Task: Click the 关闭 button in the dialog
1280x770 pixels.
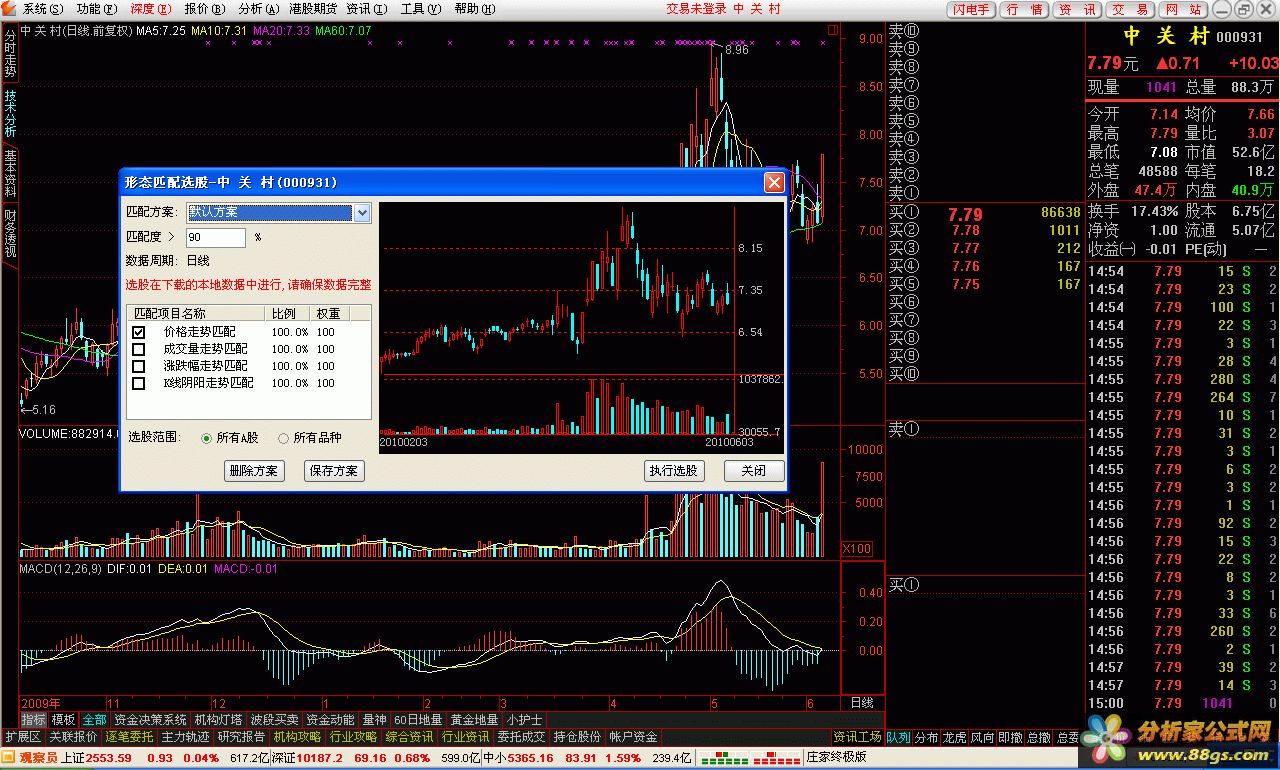Action: (x=754, y=471)
